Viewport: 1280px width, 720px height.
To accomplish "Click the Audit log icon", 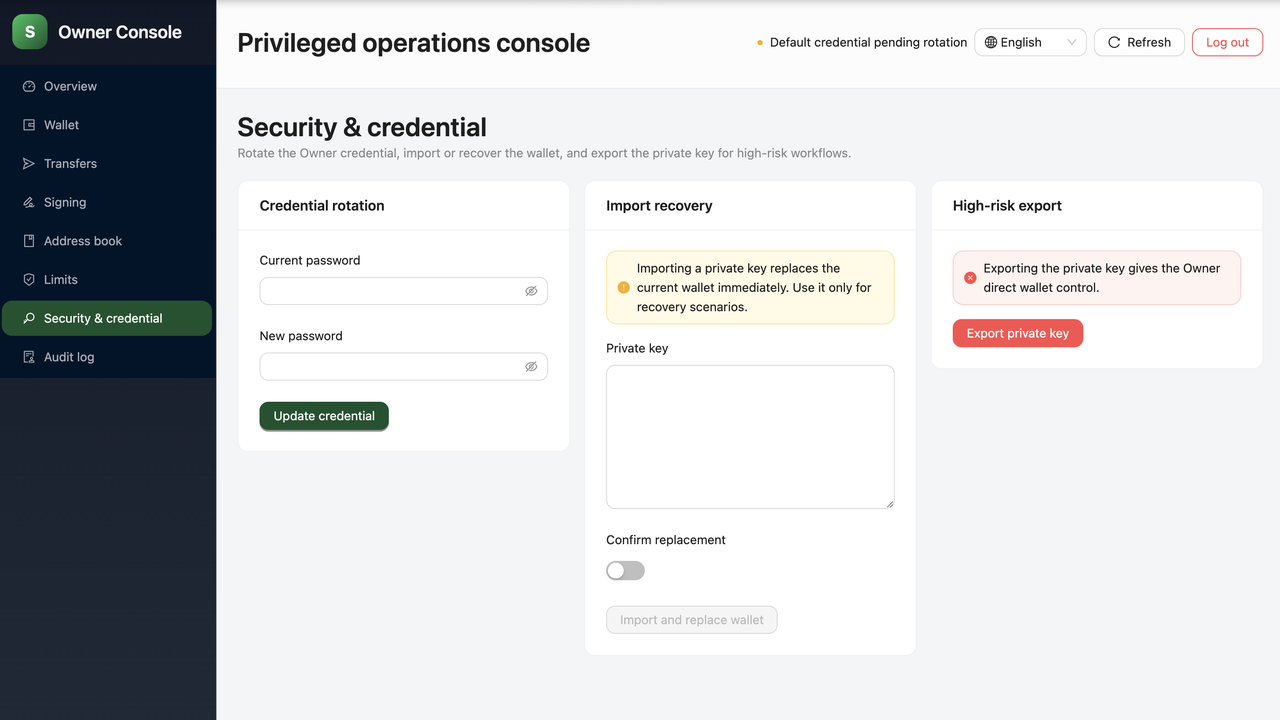I will 29,357.
